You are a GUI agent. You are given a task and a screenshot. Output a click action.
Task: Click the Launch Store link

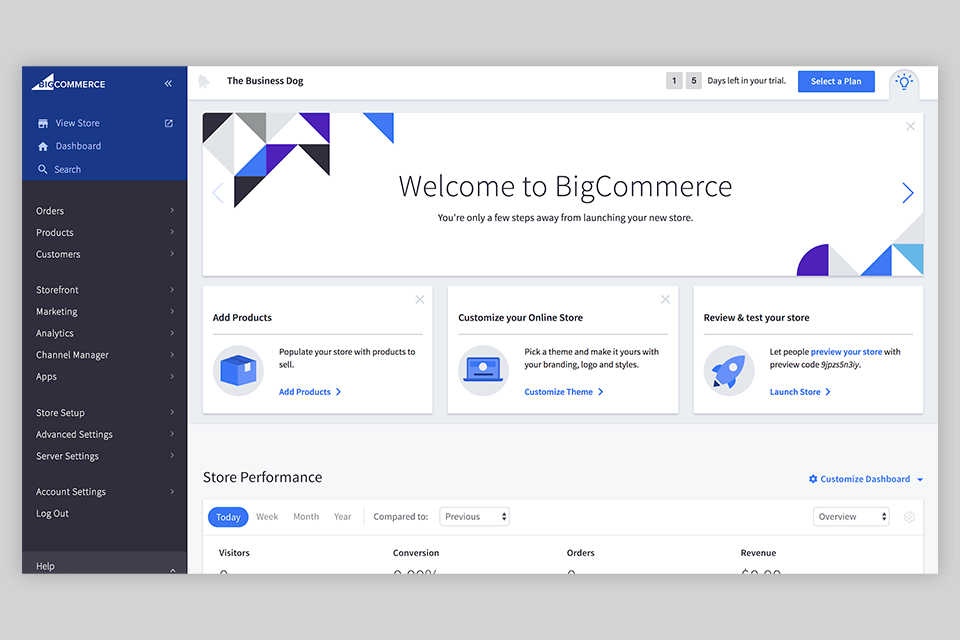pos(800,392)
